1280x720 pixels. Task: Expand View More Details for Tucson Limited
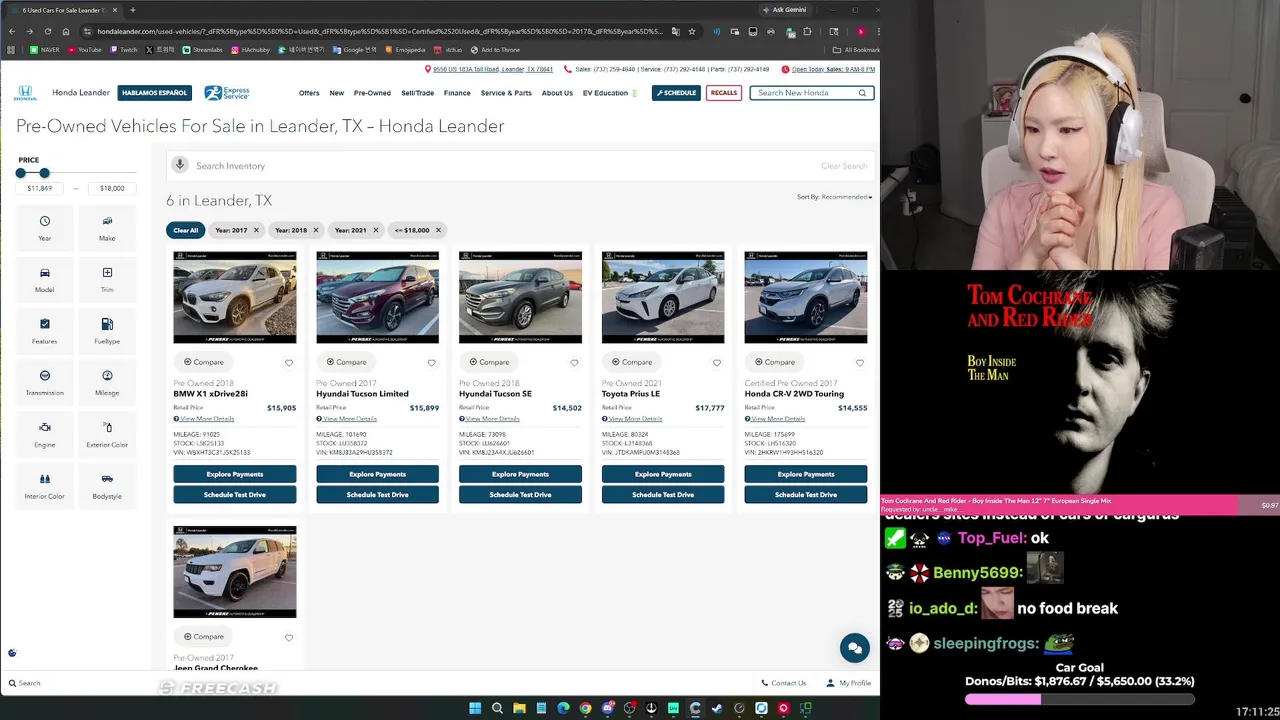point(347,419)
